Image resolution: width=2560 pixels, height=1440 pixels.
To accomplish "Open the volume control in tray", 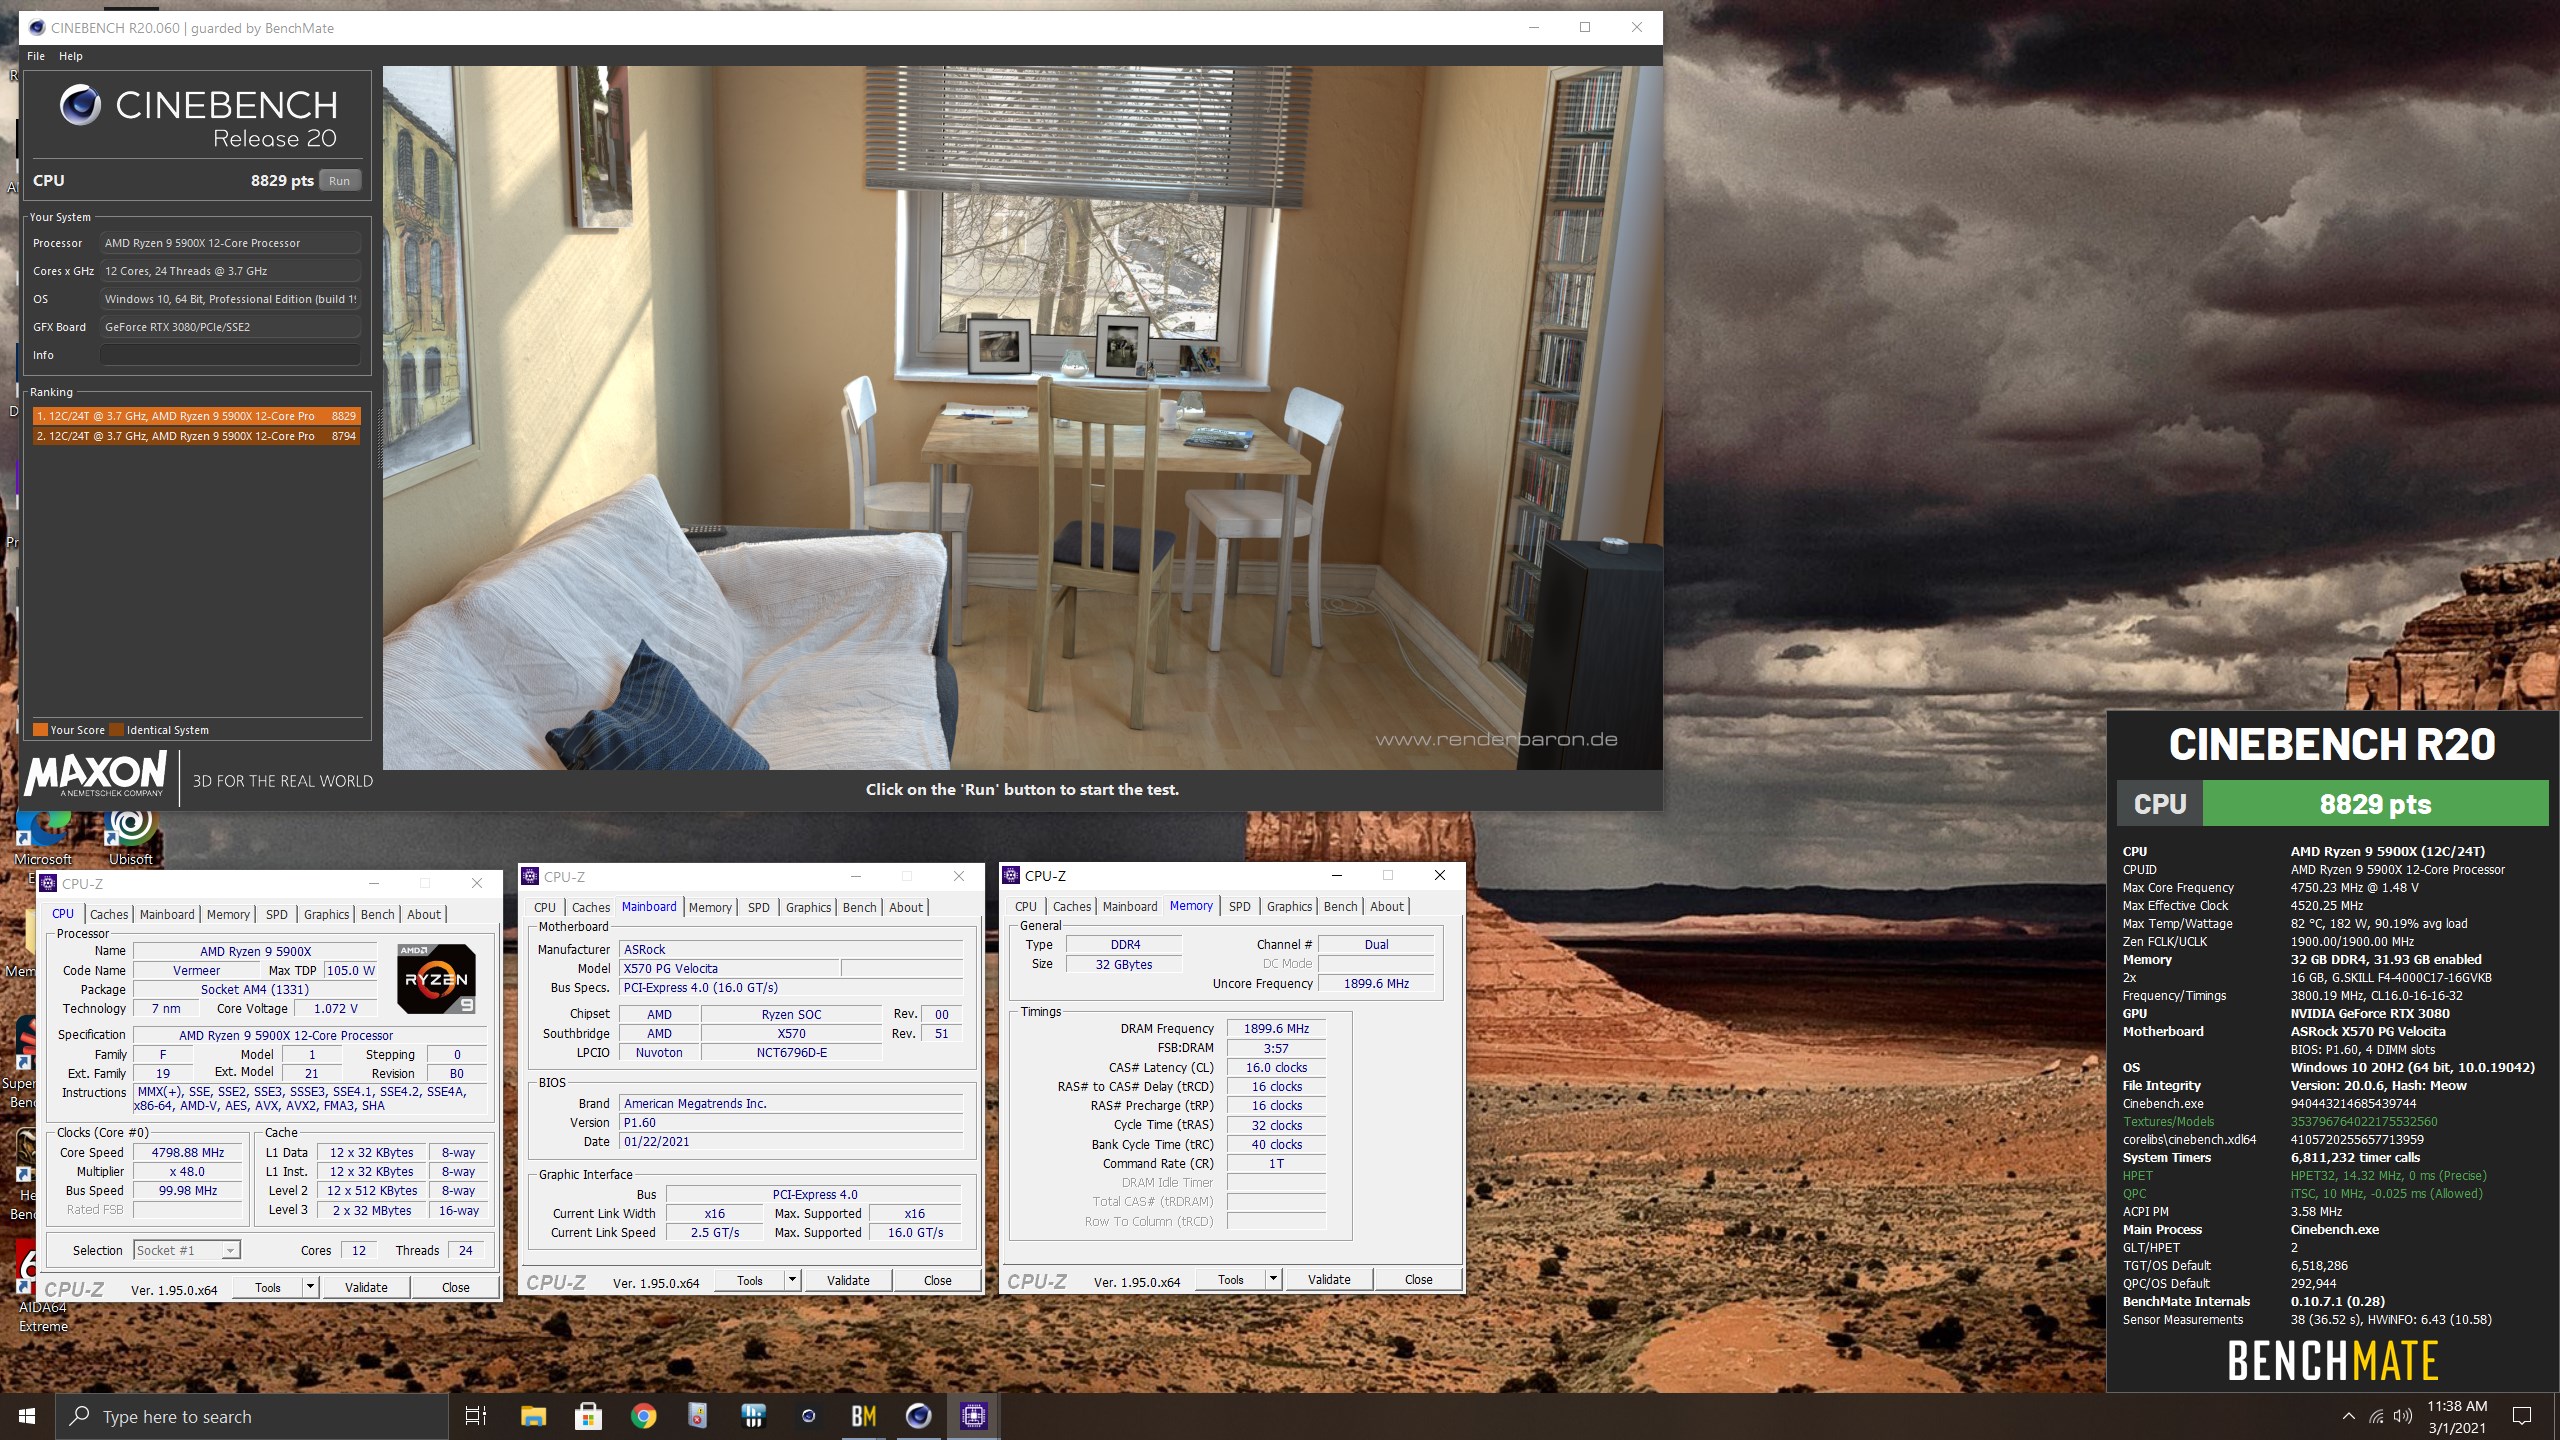I will point(2403,1416).
